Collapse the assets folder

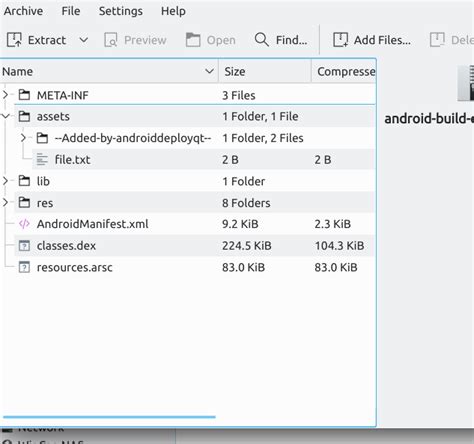5,116
